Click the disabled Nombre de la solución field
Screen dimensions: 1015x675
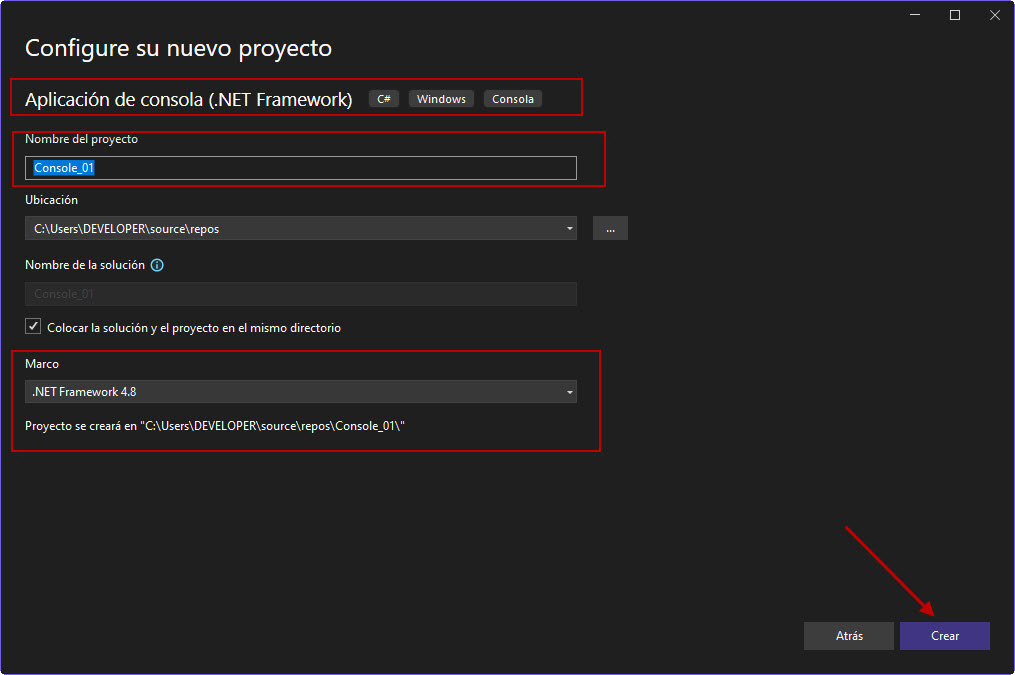pyautogui.click(x=301, y=294)
